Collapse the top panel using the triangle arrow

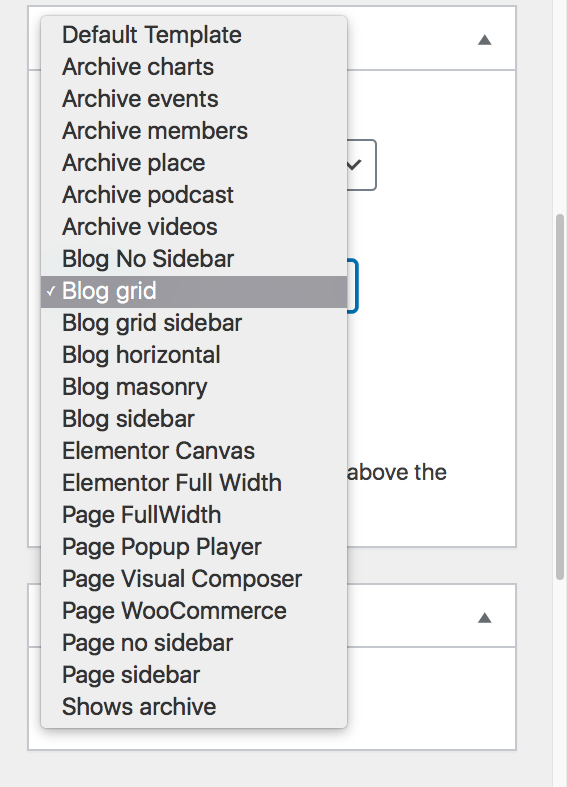click(x=484, y=40)
